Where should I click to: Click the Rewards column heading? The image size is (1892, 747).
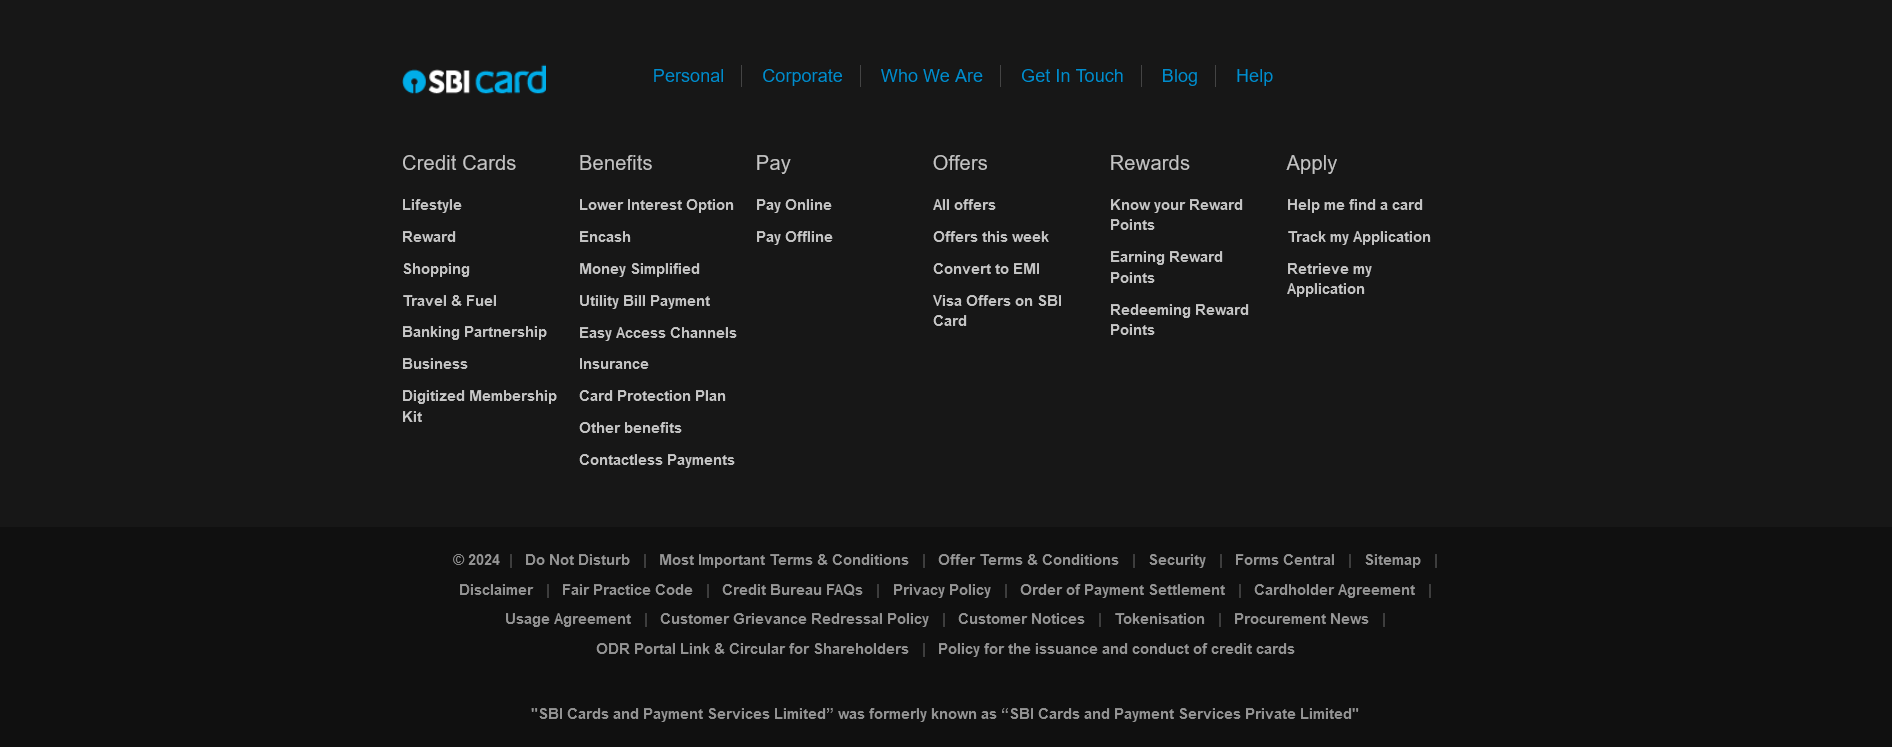tap(1150, 163)
